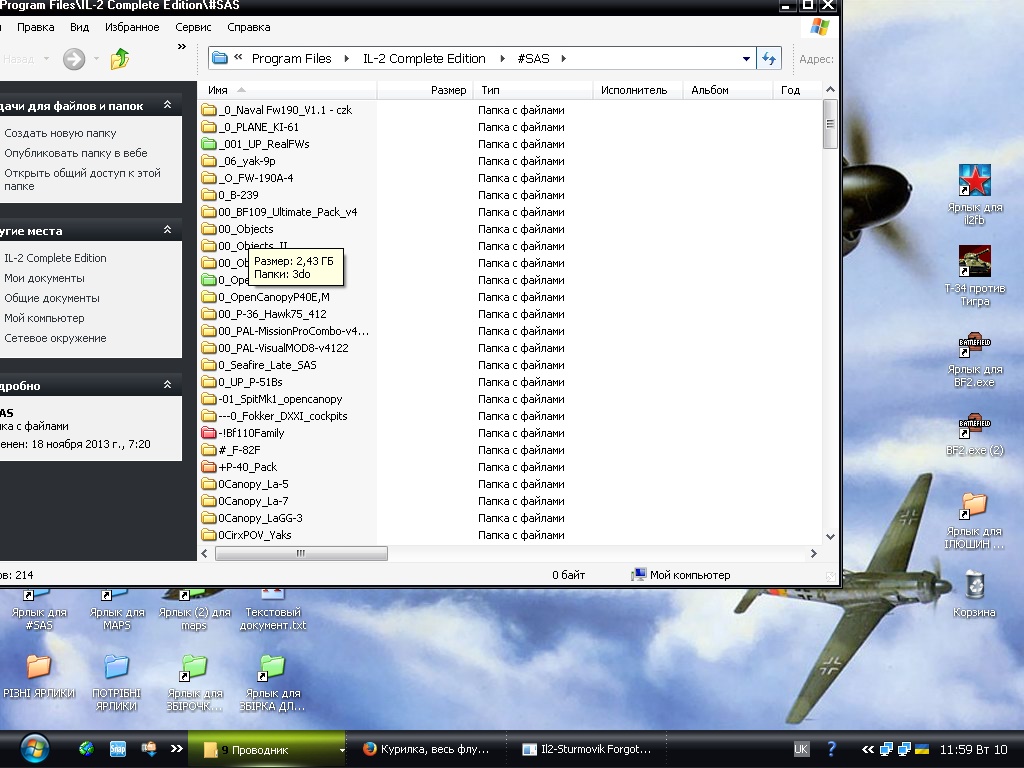Open Мои документы link

point(44,278)
